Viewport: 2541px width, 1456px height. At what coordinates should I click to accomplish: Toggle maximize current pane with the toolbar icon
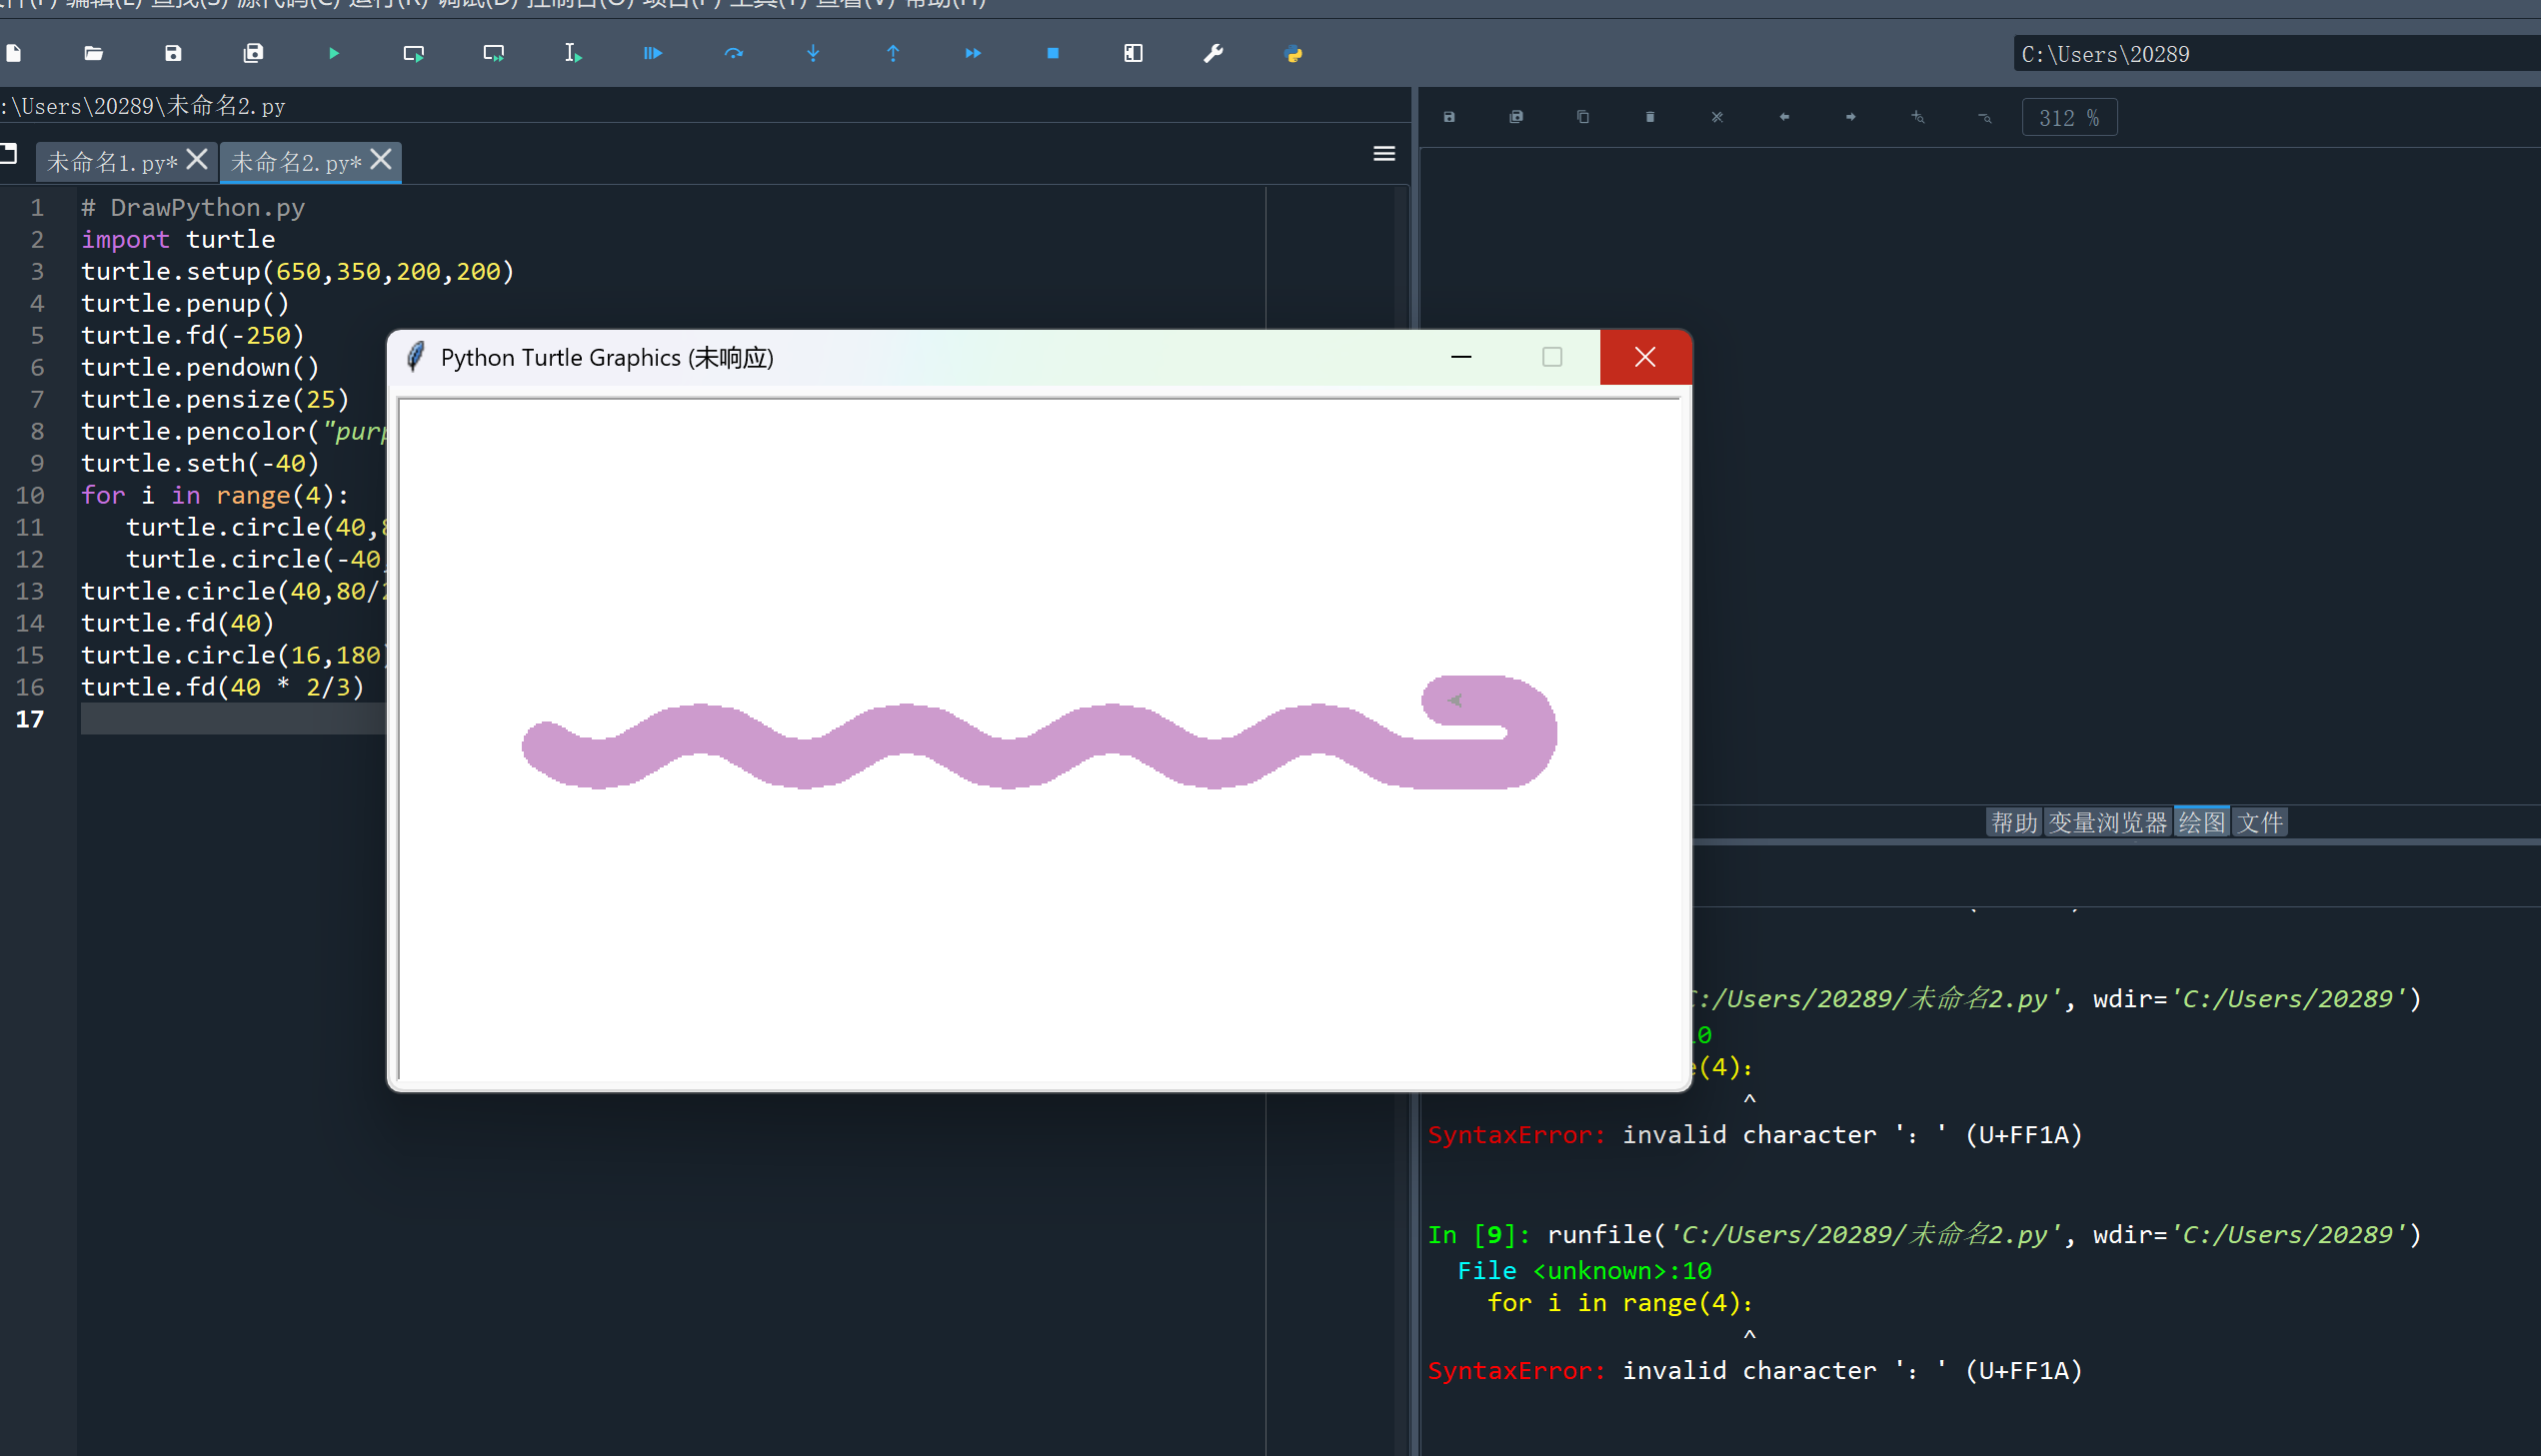1133,54
